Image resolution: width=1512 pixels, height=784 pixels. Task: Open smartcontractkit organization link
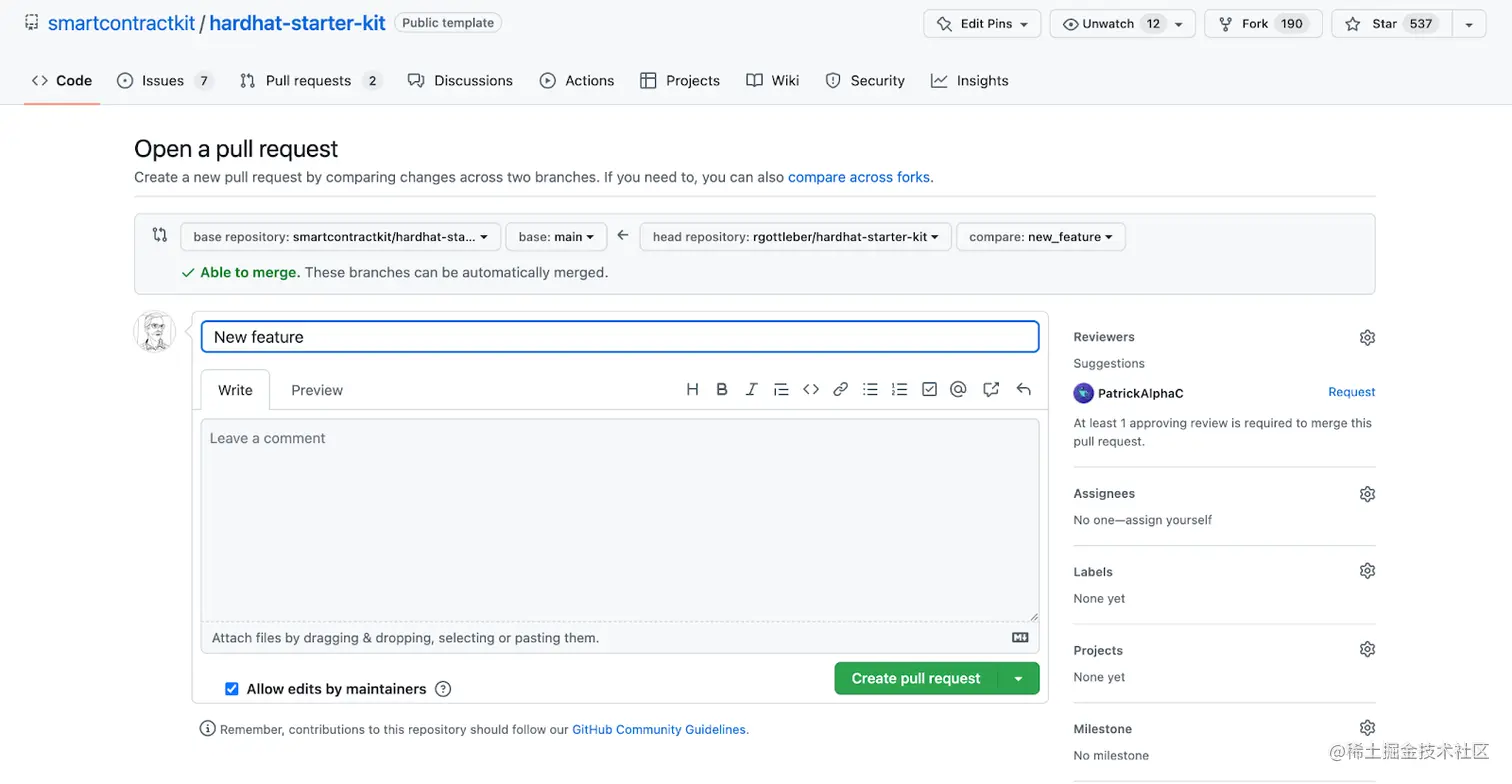pos(122,23)
